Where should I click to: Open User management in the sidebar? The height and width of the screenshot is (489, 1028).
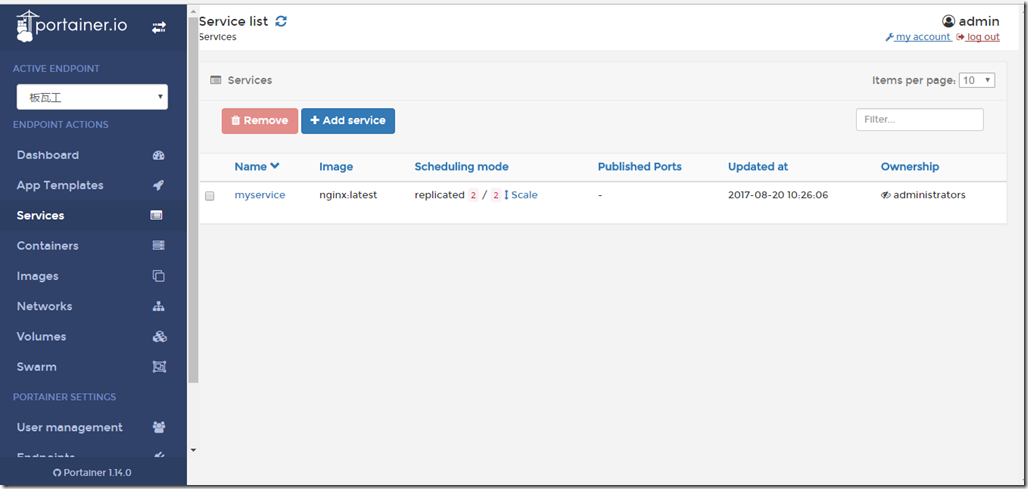point(69,427)
